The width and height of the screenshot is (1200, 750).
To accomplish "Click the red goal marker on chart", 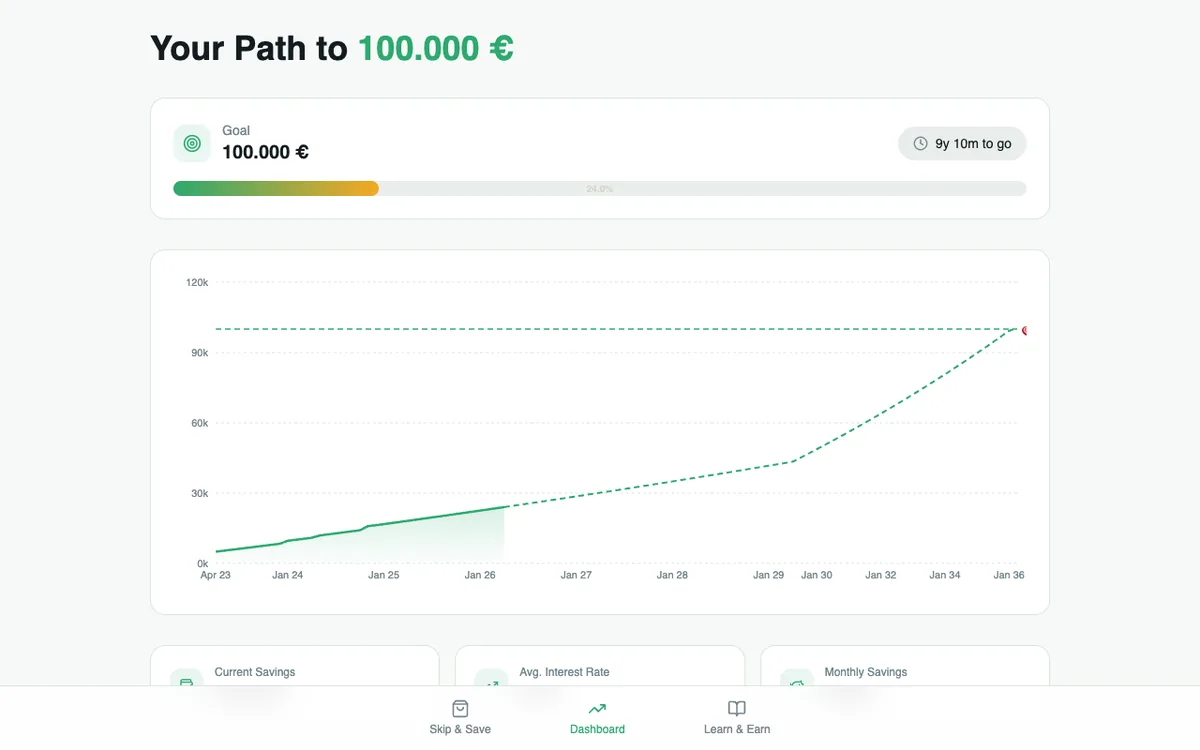I will [x=1024, y=330].
